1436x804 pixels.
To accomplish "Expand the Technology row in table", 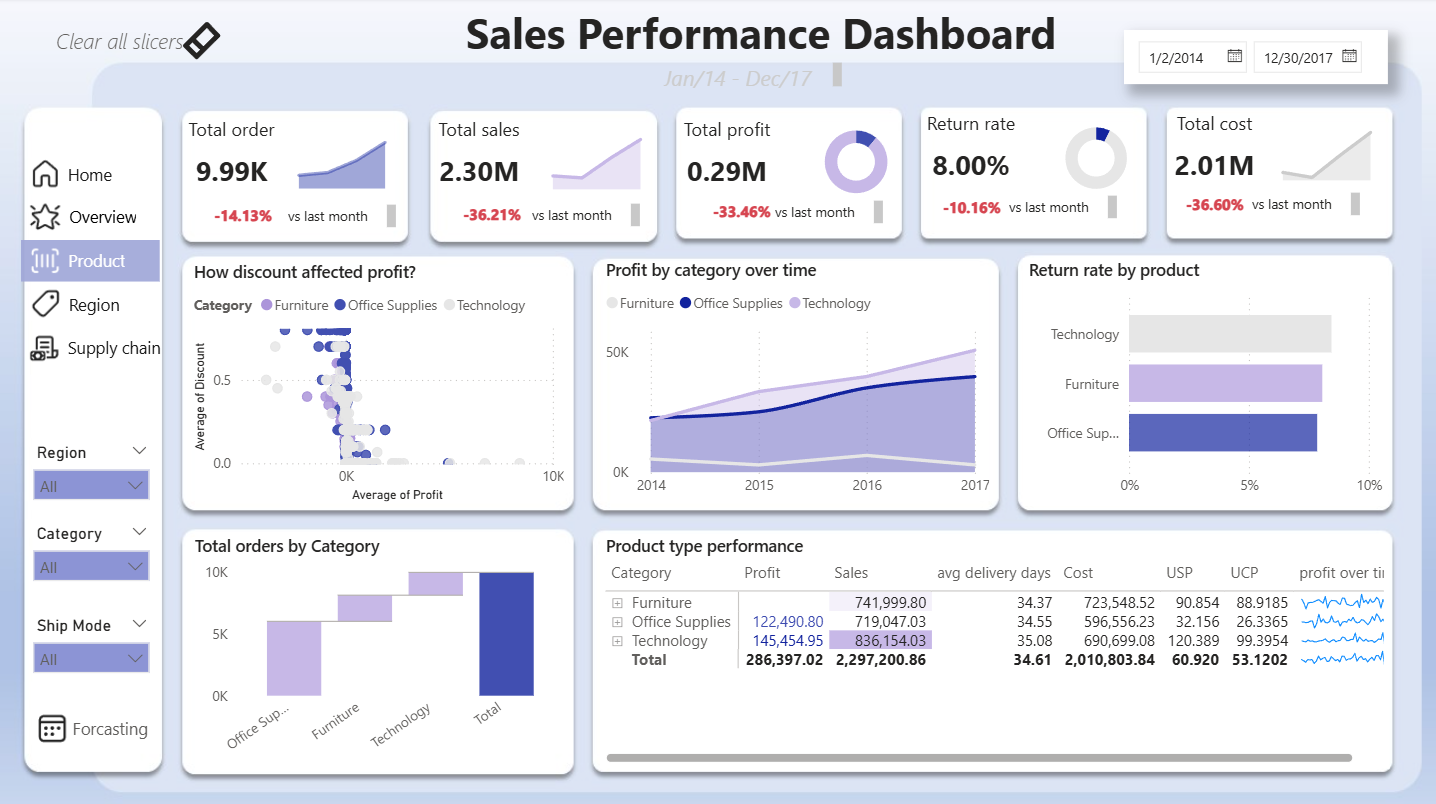I will coord(617,641).
